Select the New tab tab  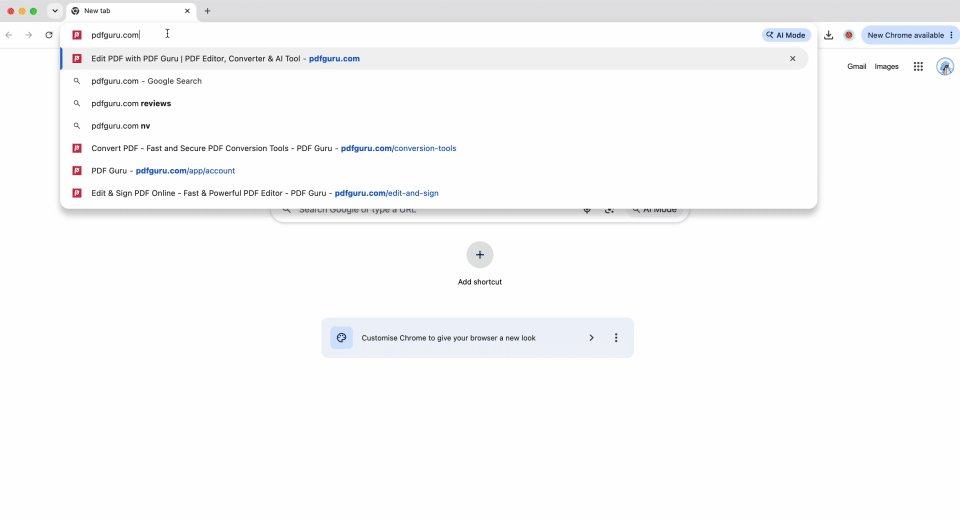tap(131, 11)
